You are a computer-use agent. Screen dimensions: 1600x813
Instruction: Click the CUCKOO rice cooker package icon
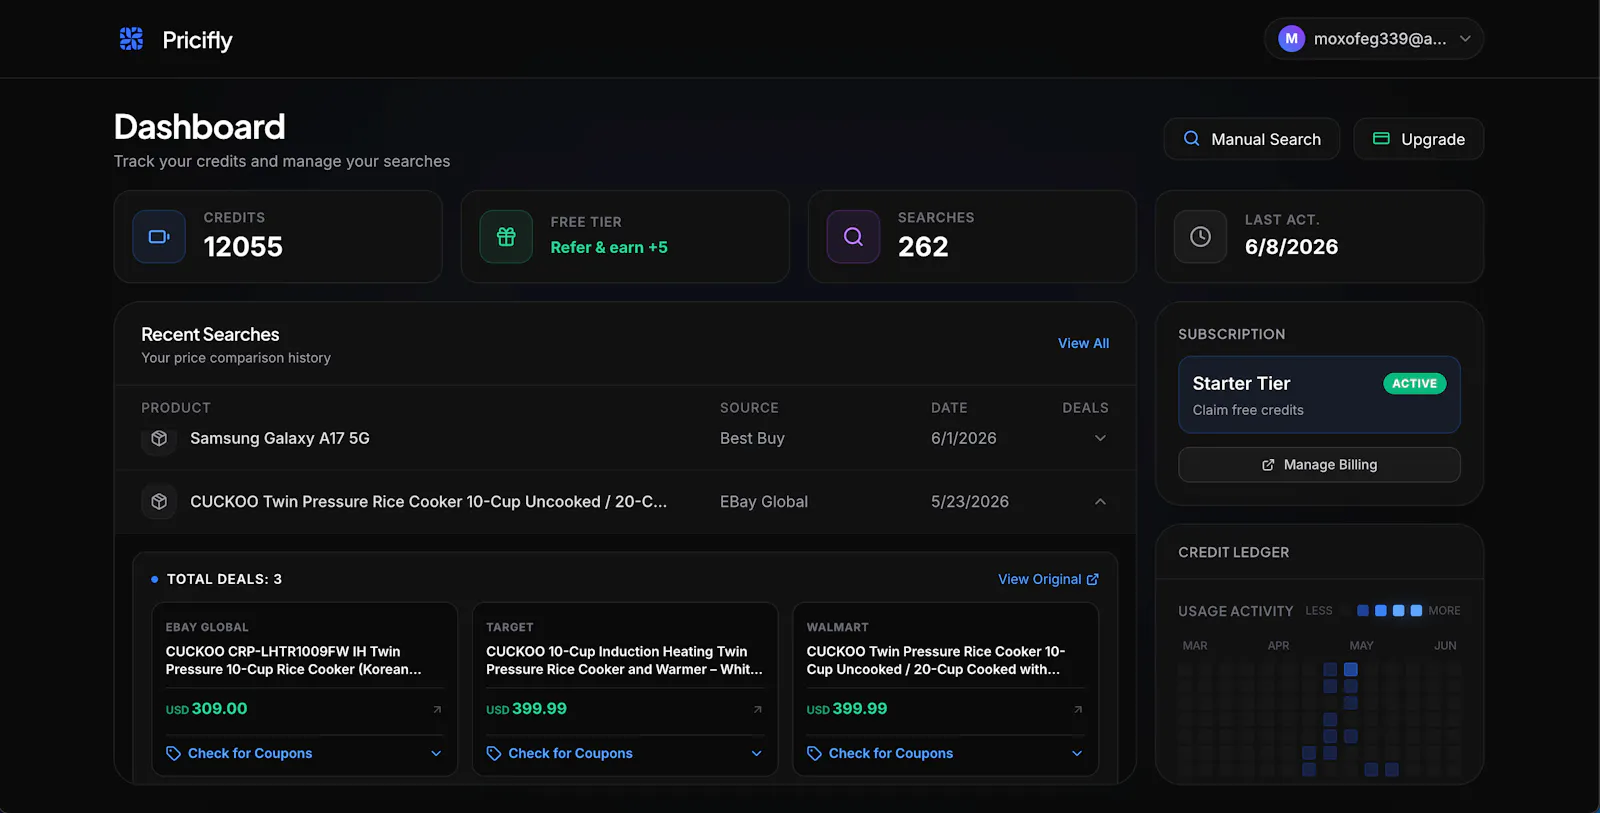coord(159,502)
